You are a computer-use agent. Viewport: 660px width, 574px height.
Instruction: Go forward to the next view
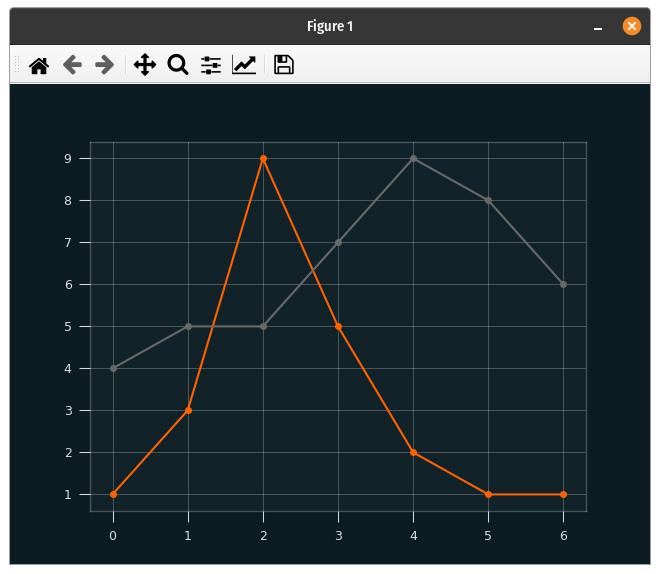click(x=104, y=65)
